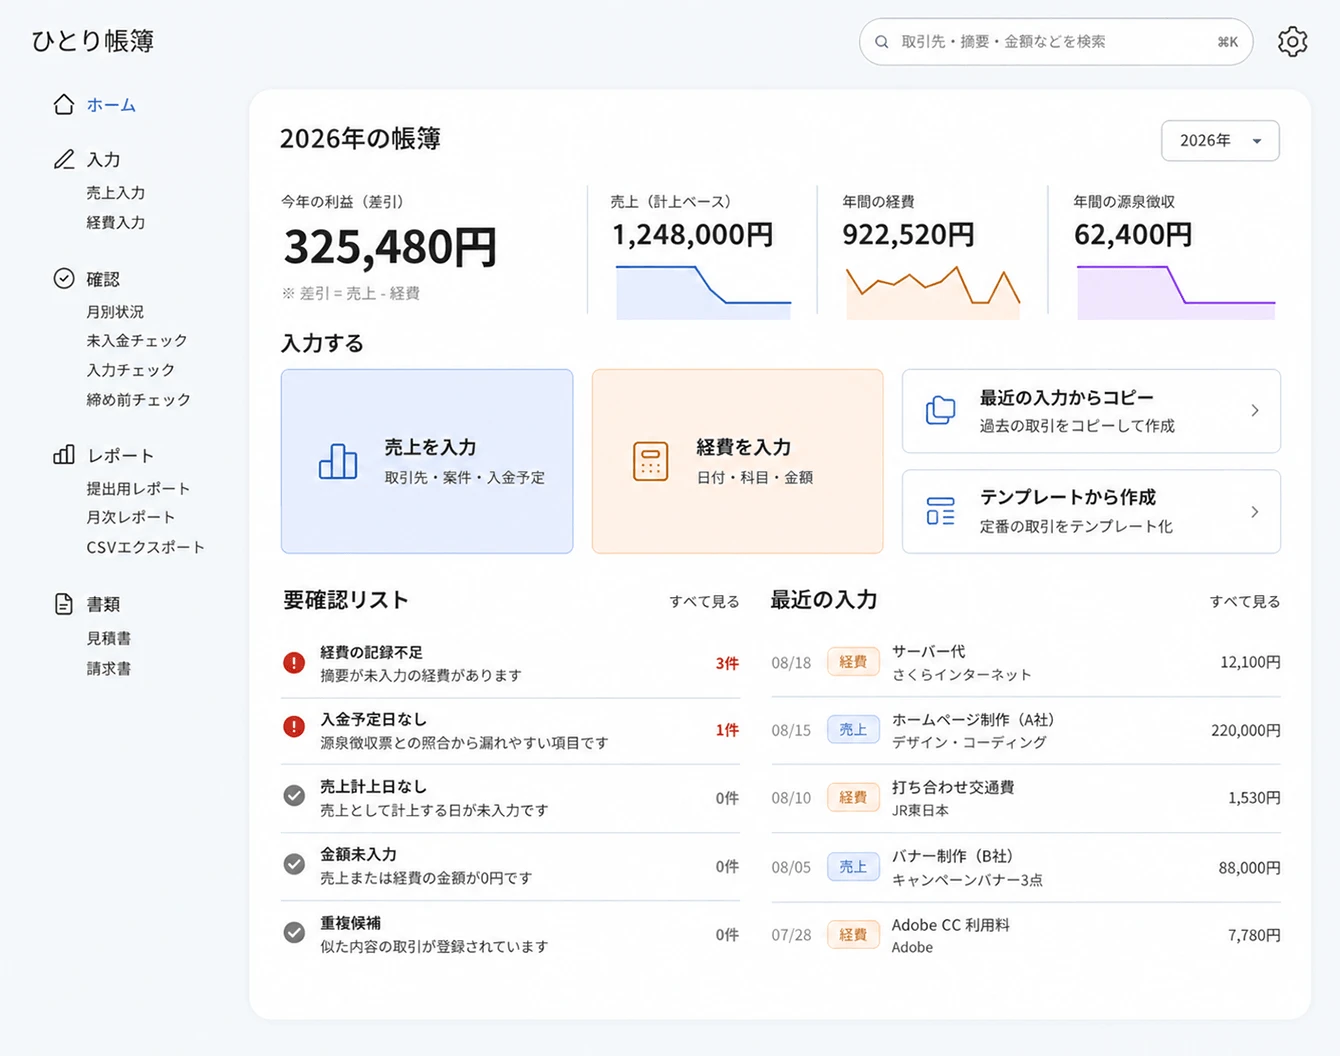This screenshot has height=1056, width=1340.
Task: Click 売上 tag on ホームページ制作 row
Action: (x=853, y=730)
